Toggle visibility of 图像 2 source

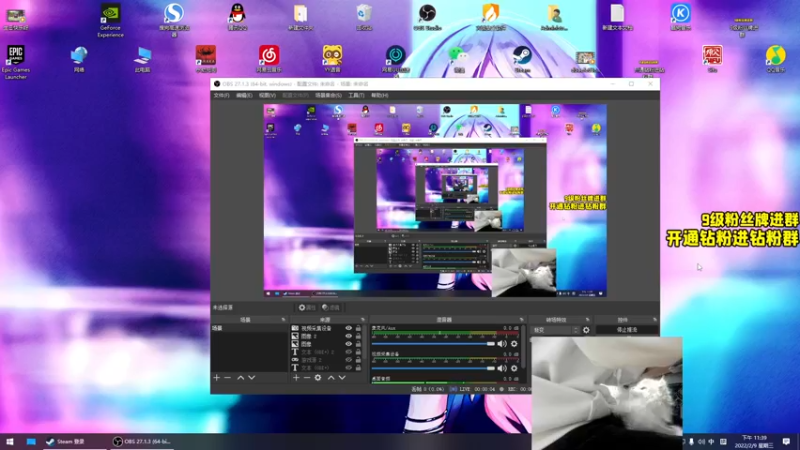348,336
